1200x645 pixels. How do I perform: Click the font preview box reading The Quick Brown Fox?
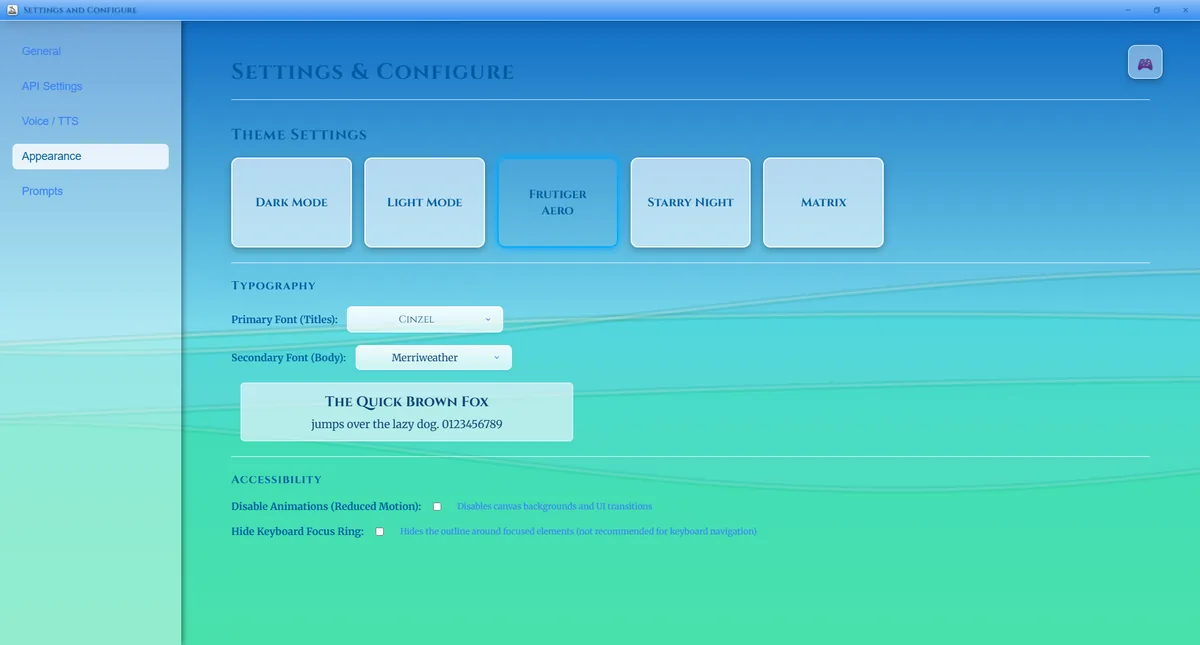[407, 412]
